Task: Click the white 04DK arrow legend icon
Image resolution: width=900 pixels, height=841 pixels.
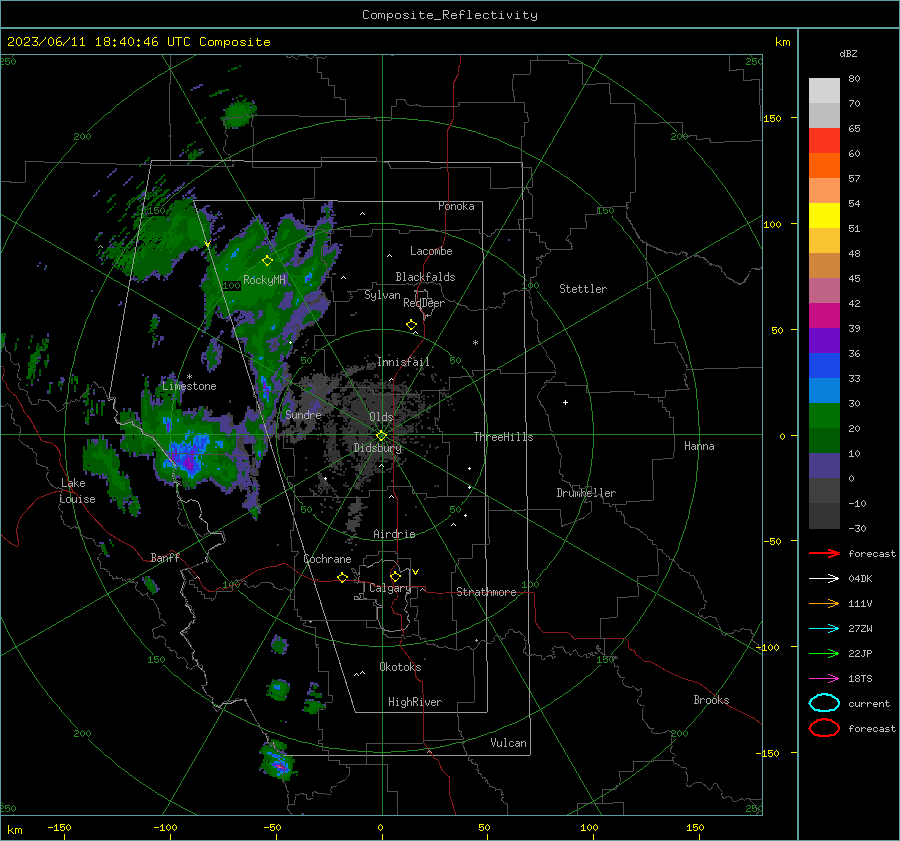Action: pyautogui.click(x=824, y=578)
